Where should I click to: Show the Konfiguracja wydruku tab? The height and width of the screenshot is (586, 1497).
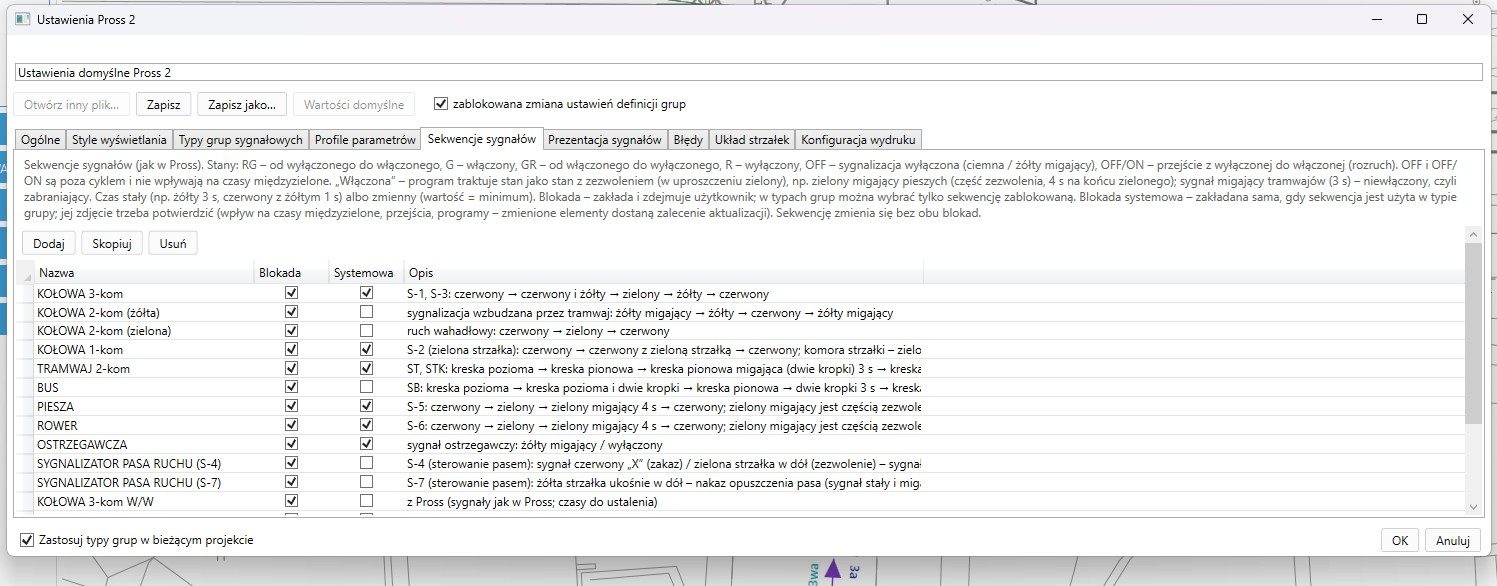tap(858, 140)
